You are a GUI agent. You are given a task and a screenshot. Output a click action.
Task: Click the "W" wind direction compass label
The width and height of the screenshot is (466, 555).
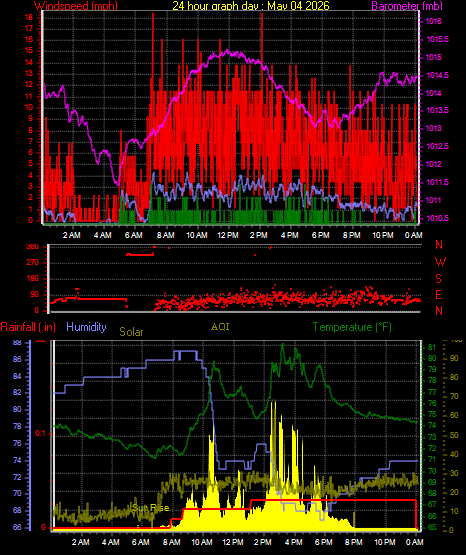[x=440, y=262]
